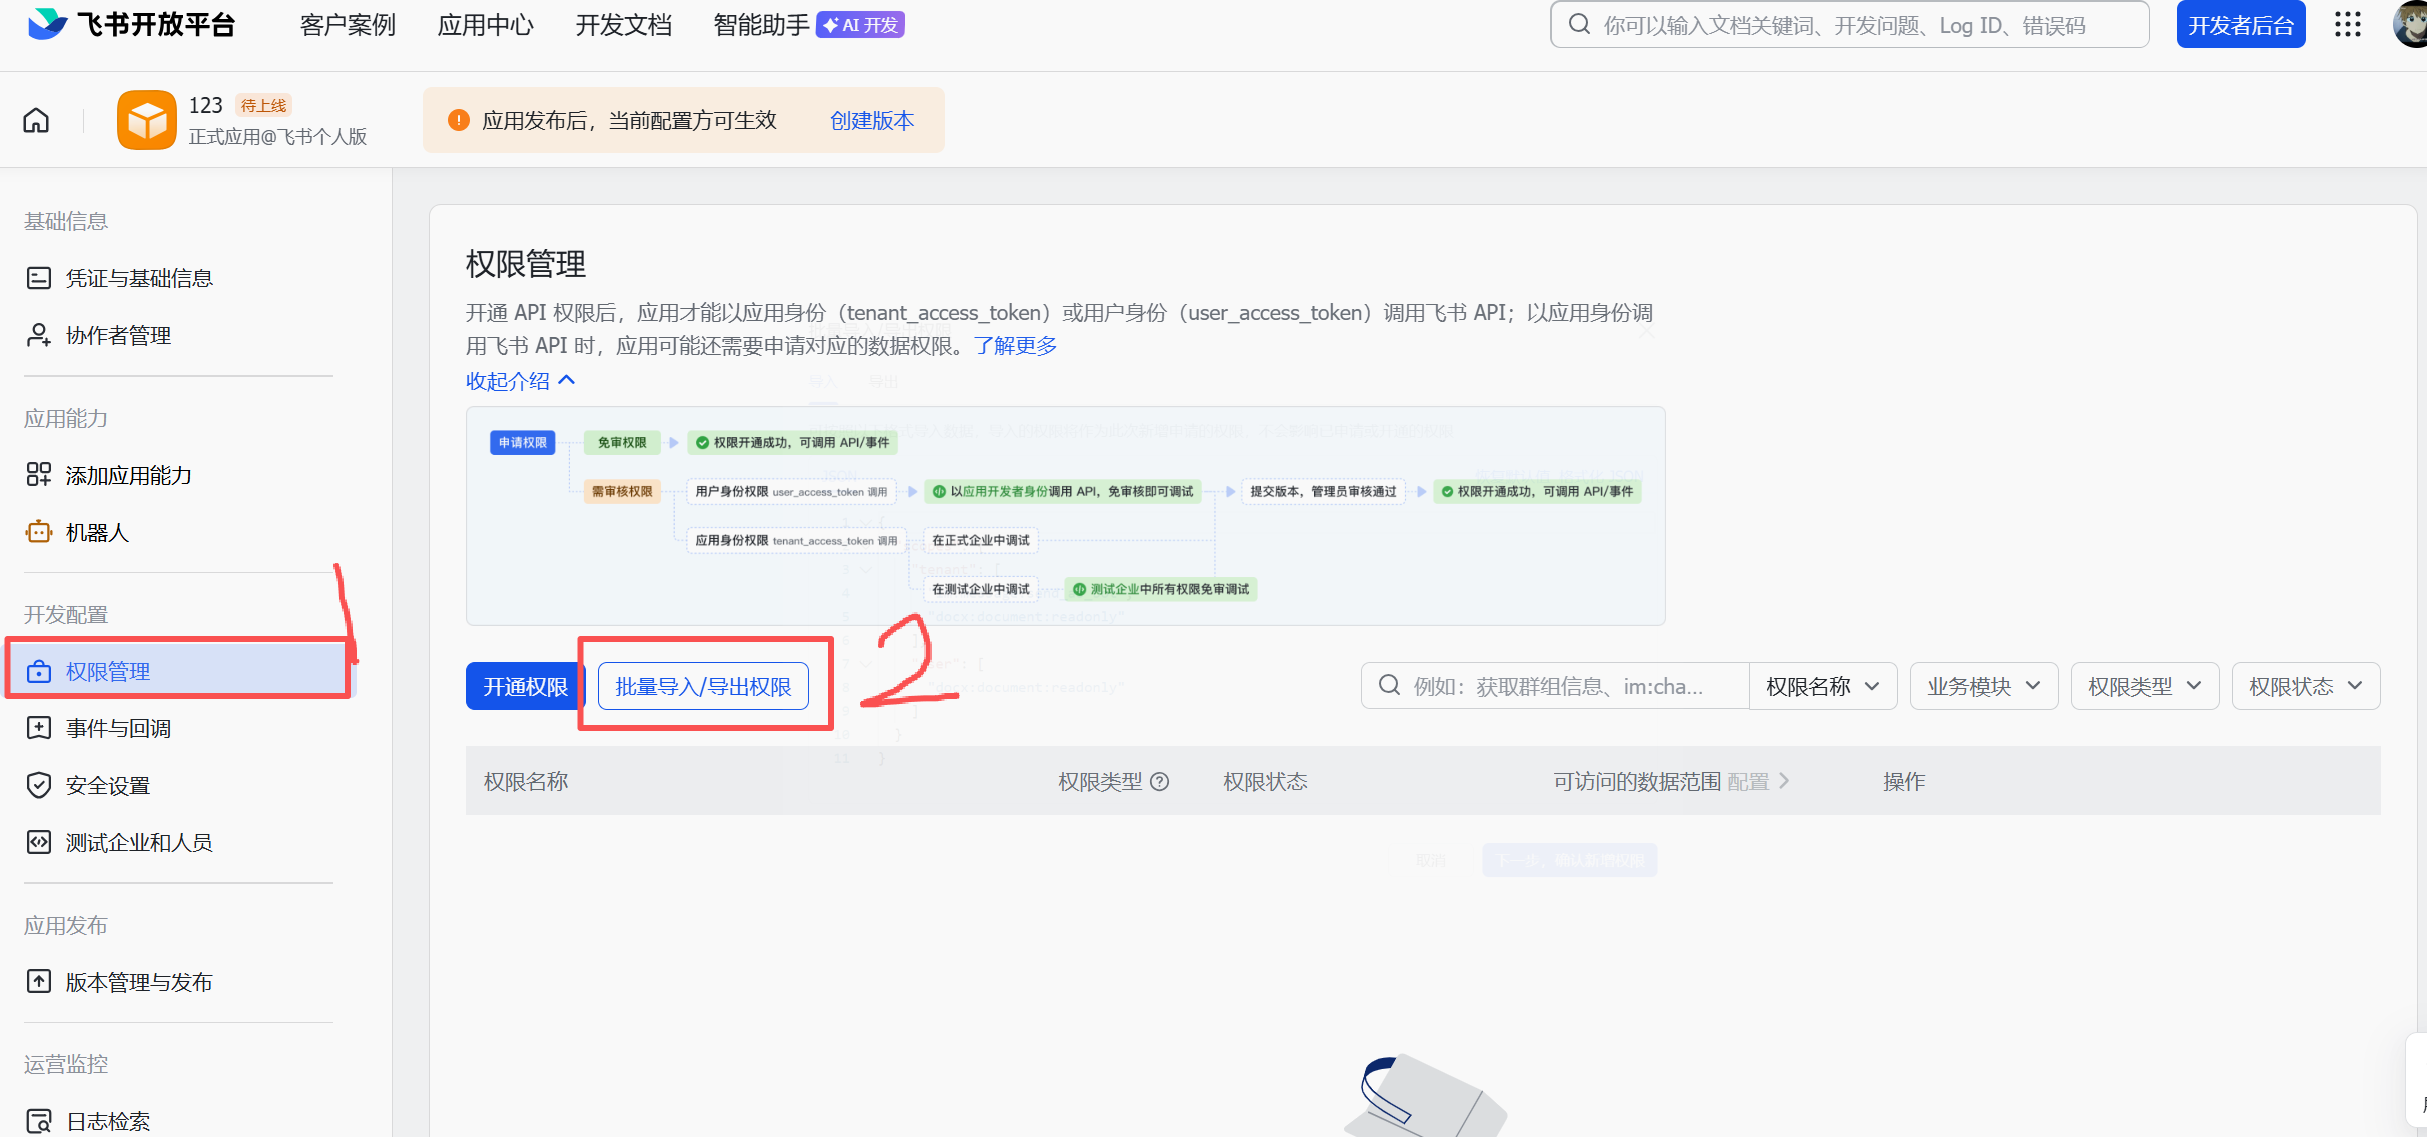
Task: Focus the permission search field 例如：获取群组信息
Action: point(1557,686)
